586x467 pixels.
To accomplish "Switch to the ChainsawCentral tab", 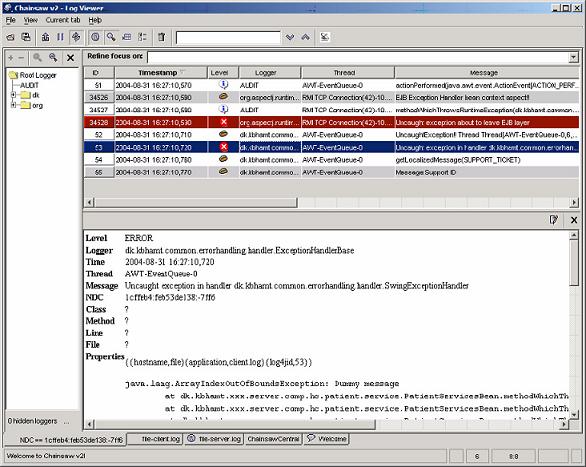I will (x=273, y=439).
